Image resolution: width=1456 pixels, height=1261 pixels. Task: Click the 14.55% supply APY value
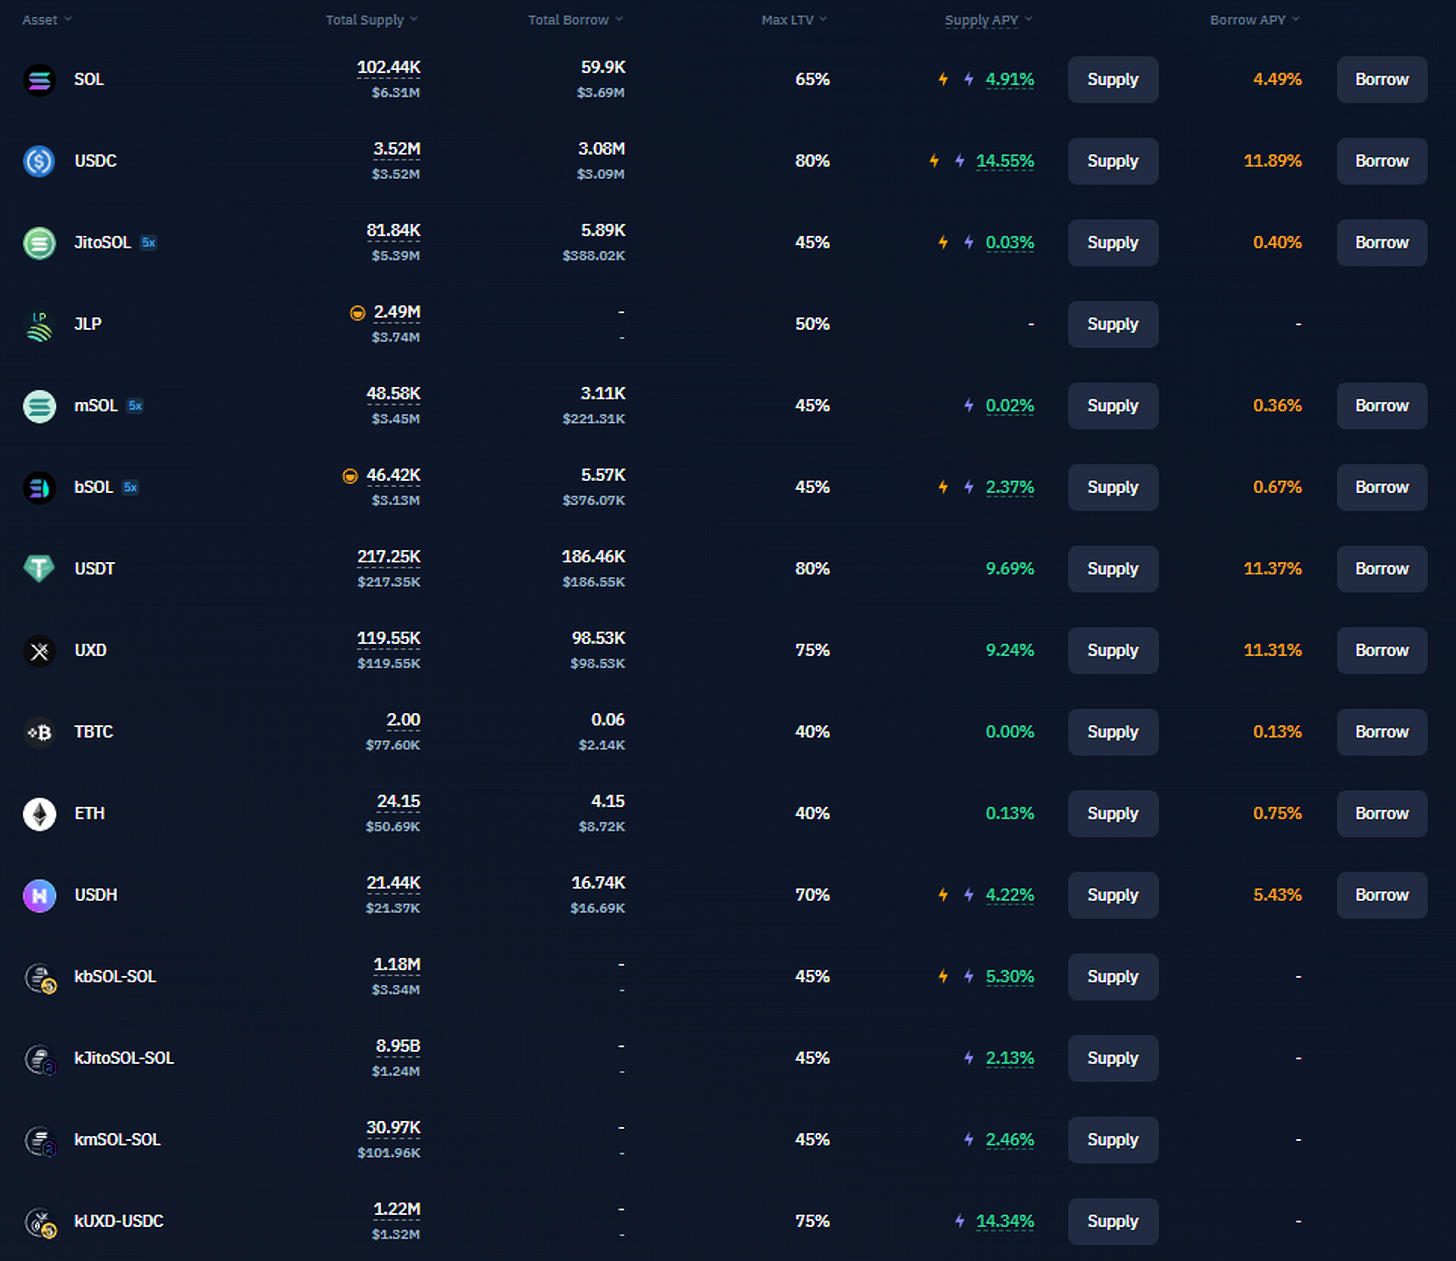coord(1005,161)
